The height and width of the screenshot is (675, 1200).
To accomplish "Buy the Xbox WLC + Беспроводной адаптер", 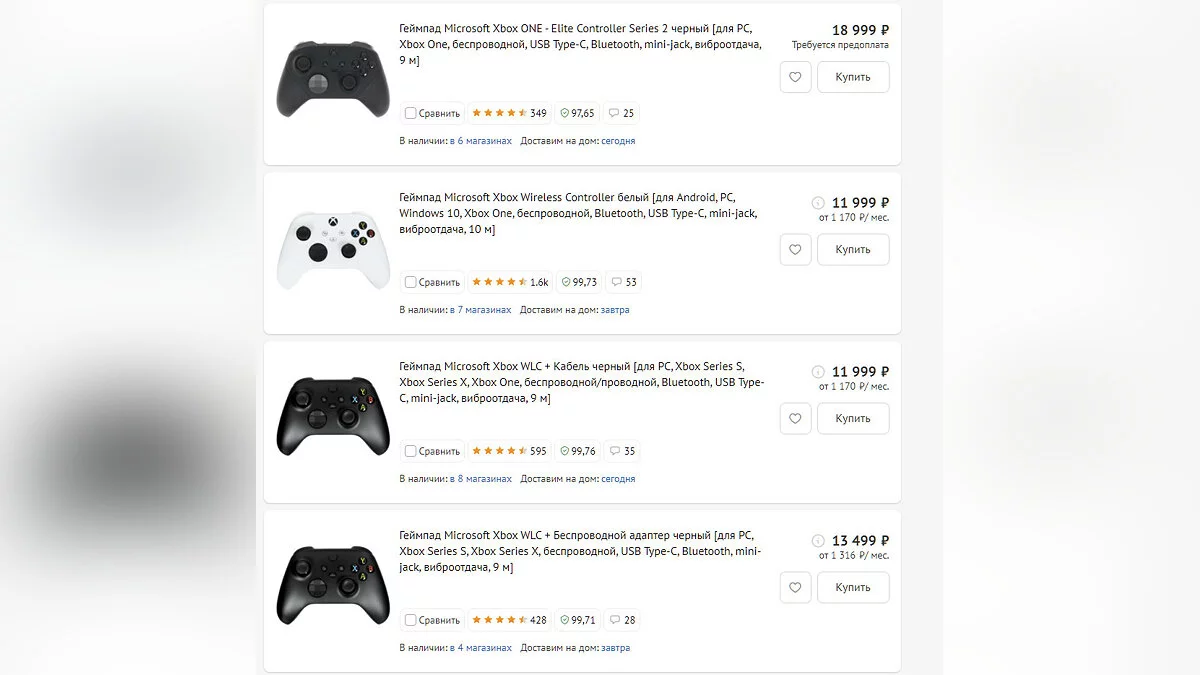I will click(x=853, y=587).
